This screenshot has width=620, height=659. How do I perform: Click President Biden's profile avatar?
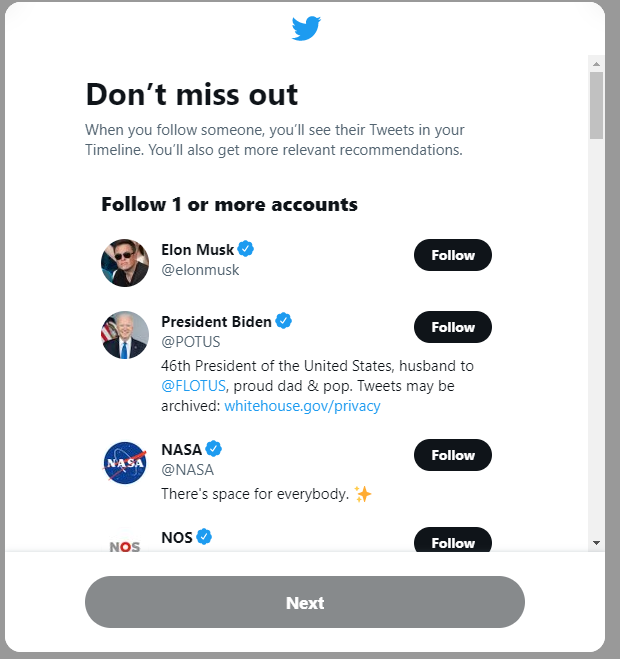125,335
